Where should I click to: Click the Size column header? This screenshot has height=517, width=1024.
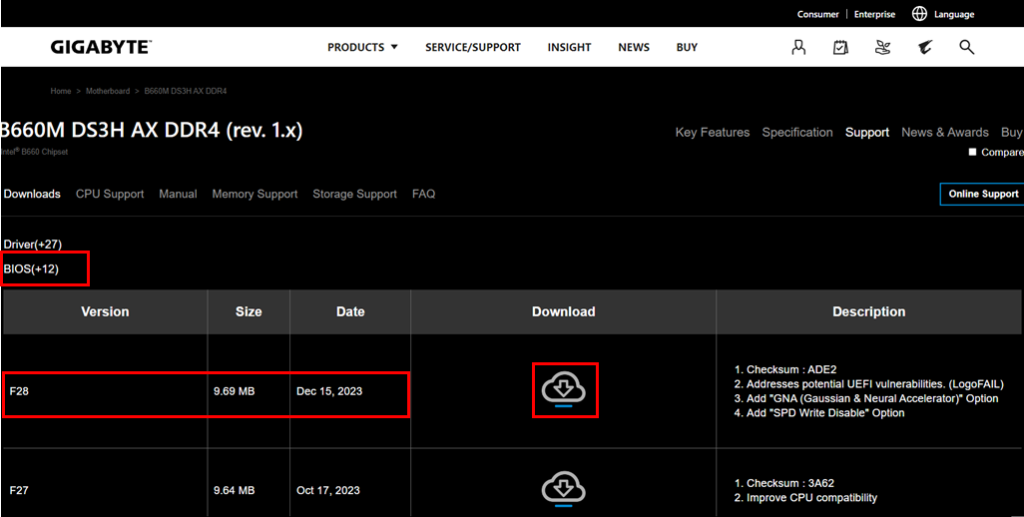(249, 312)
